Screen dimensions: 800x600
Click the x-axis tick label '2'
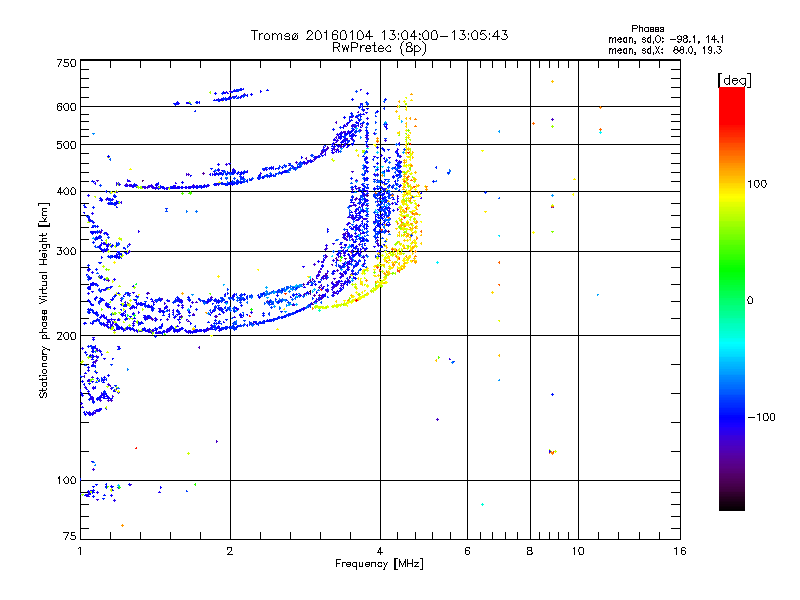coord(230,551)
